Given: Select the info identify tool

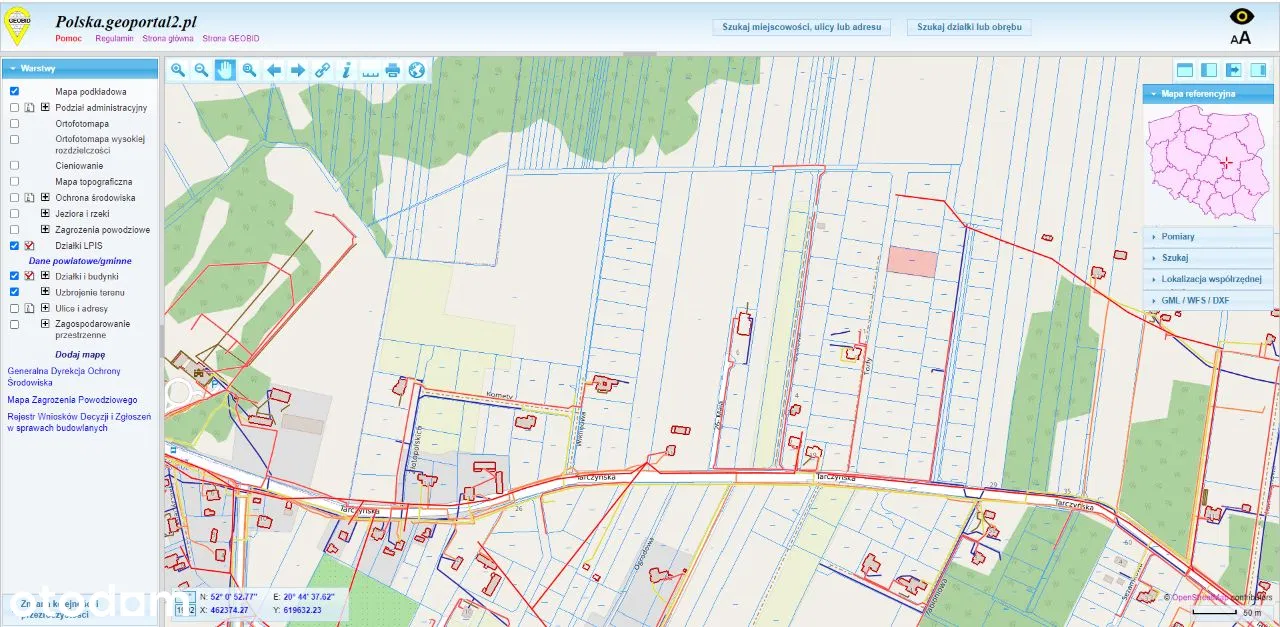Looking at the screenshot, I should pyautogui.click(x=346, y=70).
